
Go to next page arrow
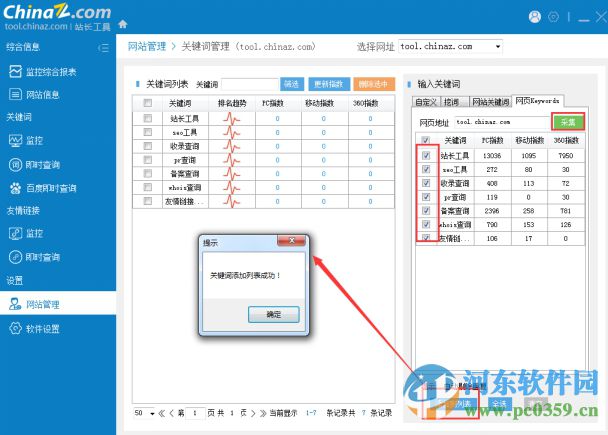(253, 413)
